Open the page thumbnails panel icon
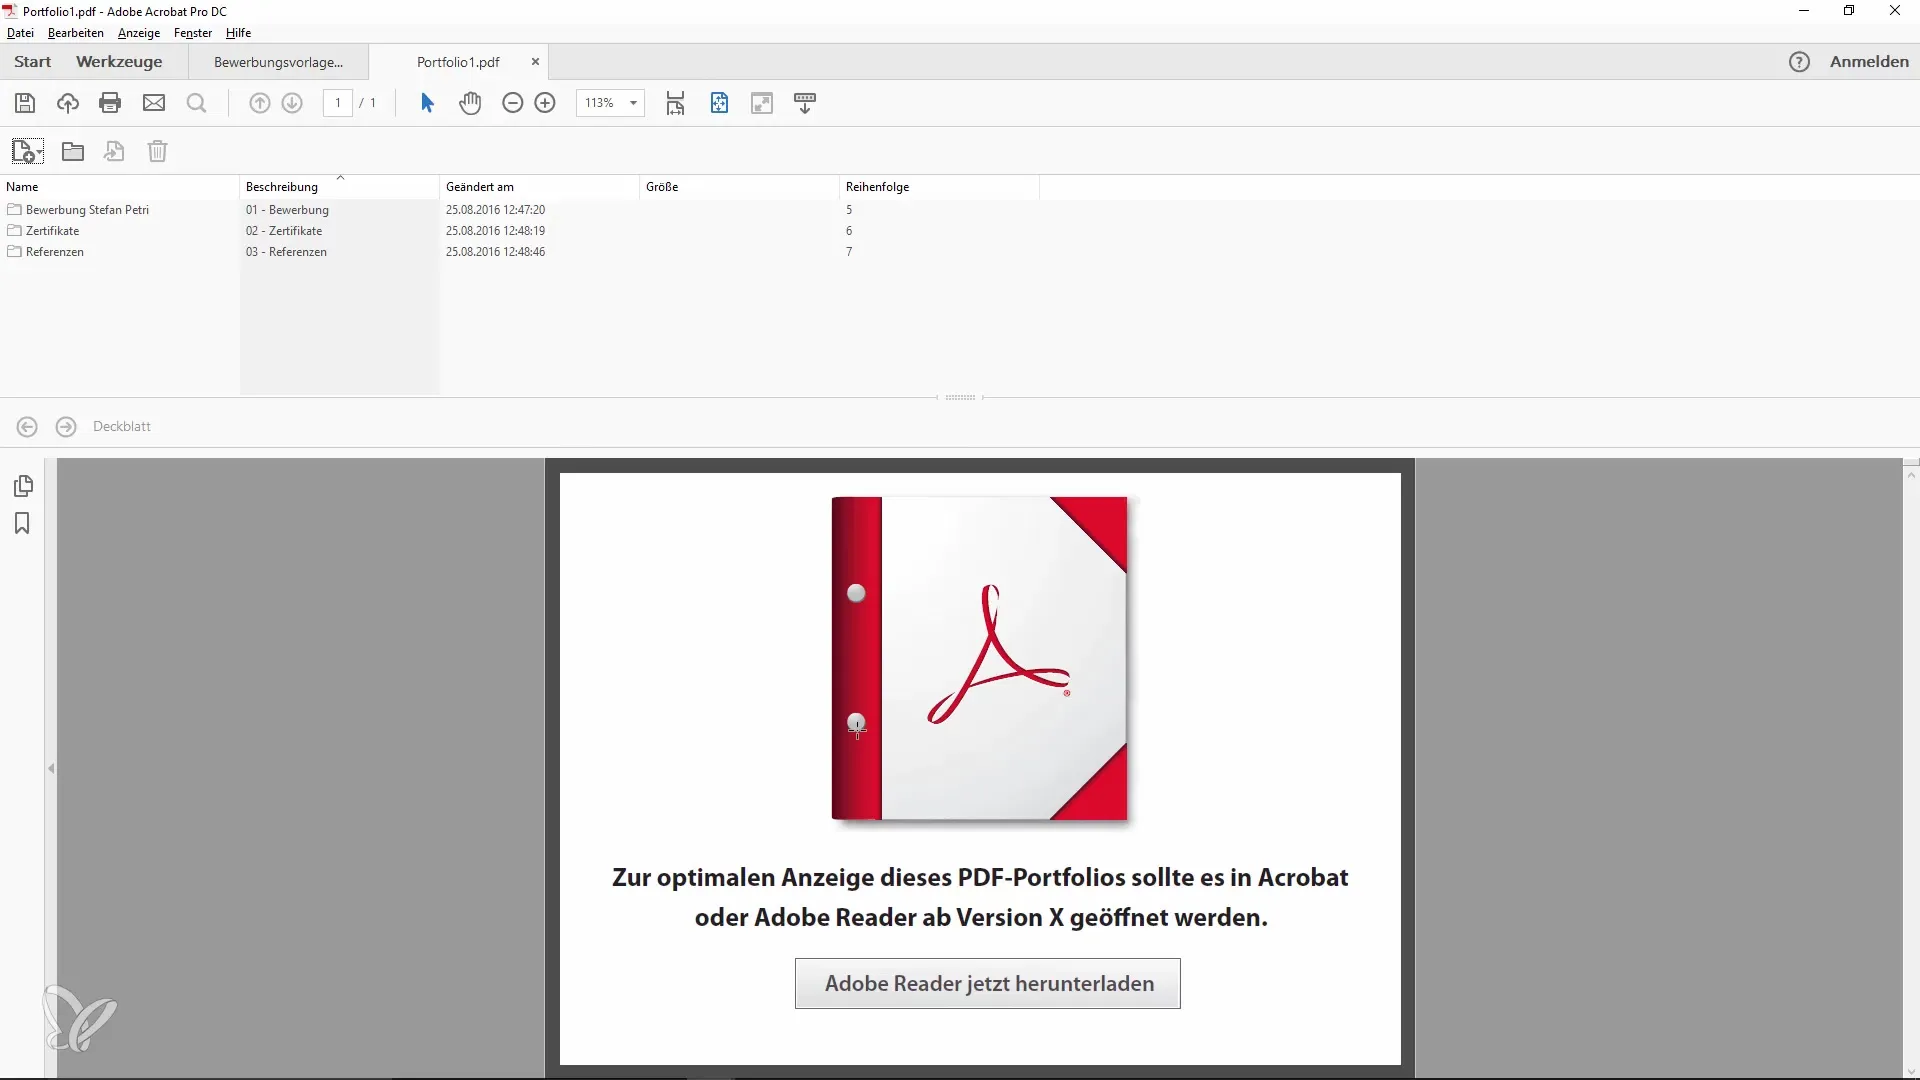1920x1080 pixels. pyautogui.click(x=23, y=486)
